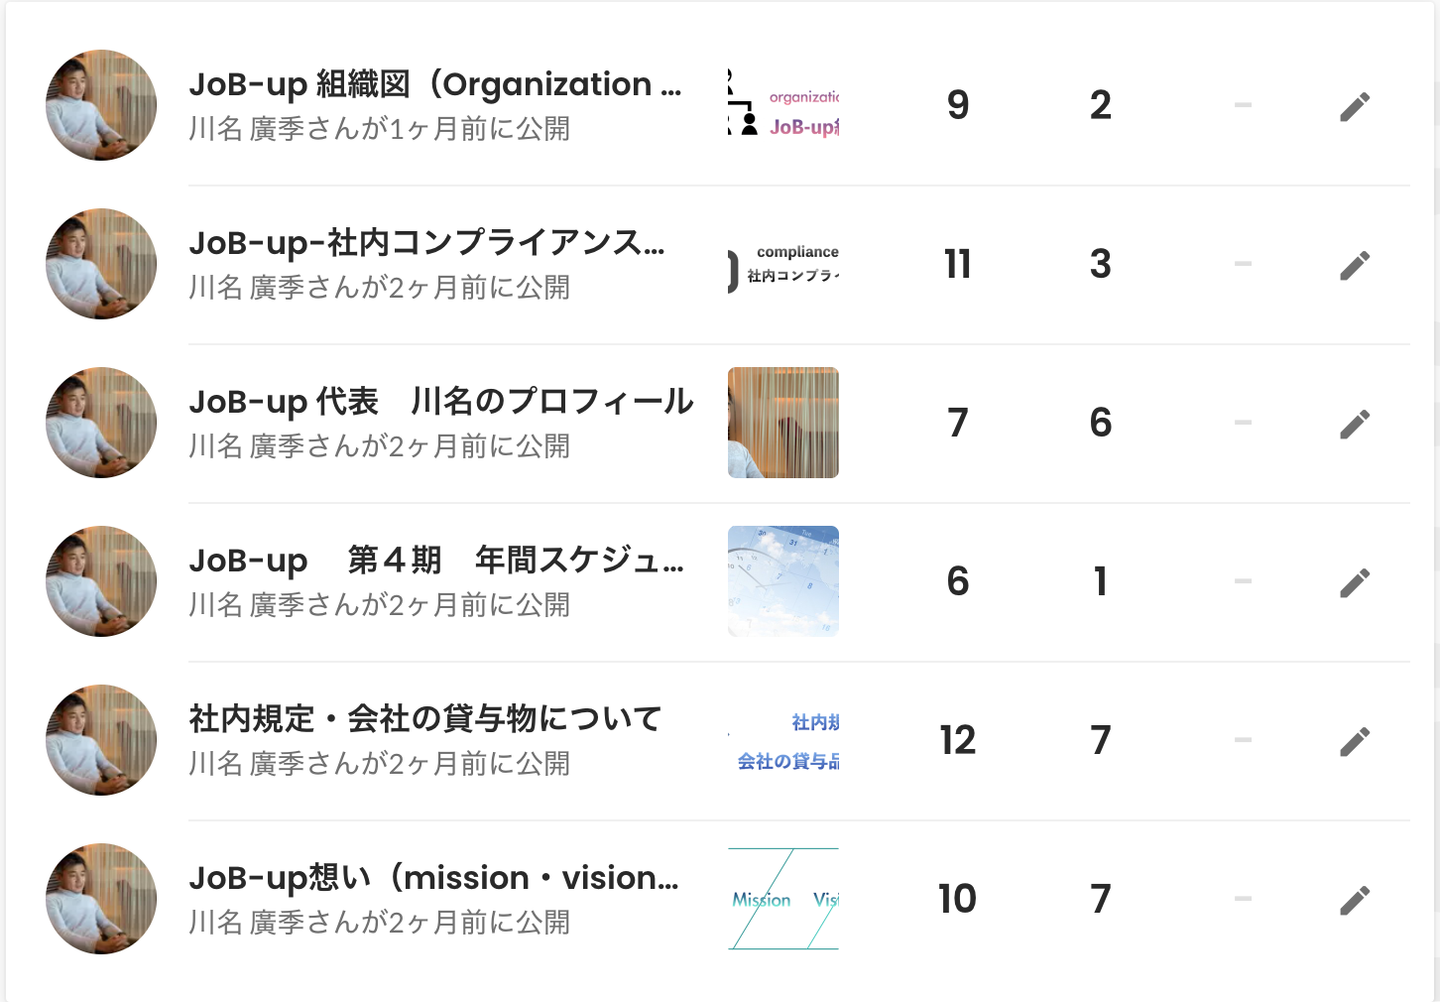The image size is (1440, 1002).
Task: Open JoB-up 代表 川名のプロフィール
Action: (441, 402)
